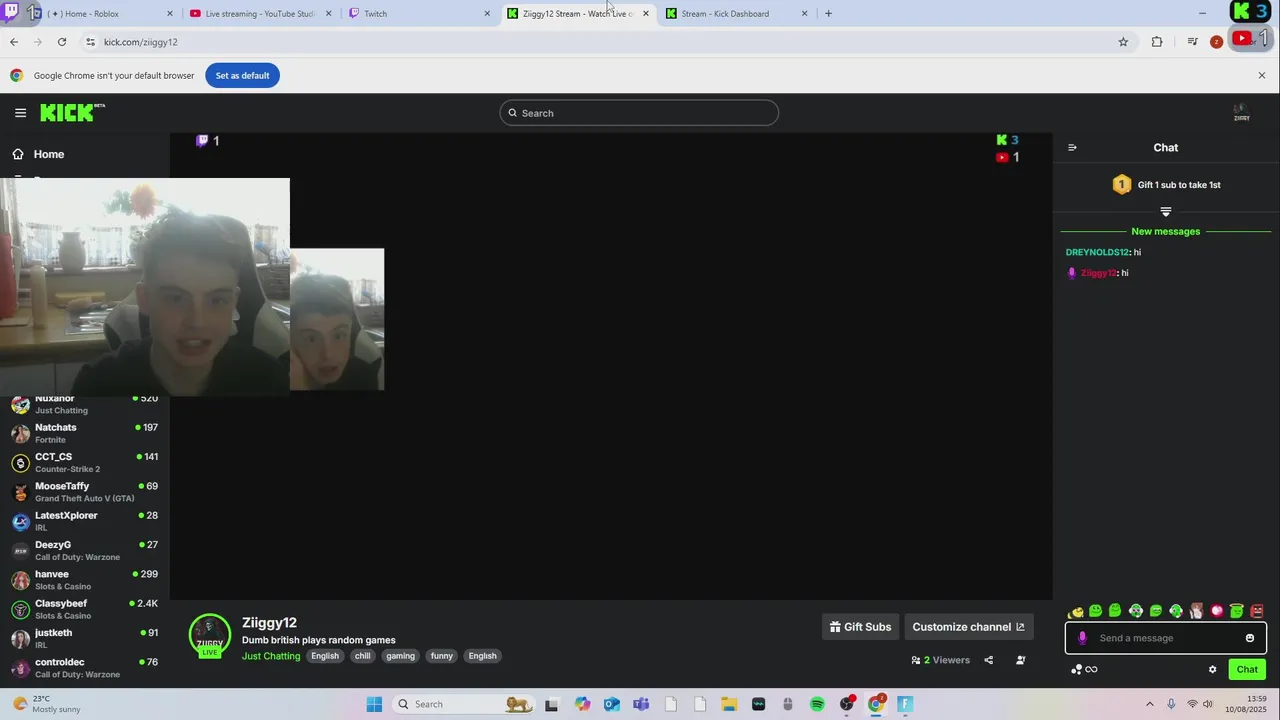Click the purple microphone badge in chat box

coord(1082,638)
